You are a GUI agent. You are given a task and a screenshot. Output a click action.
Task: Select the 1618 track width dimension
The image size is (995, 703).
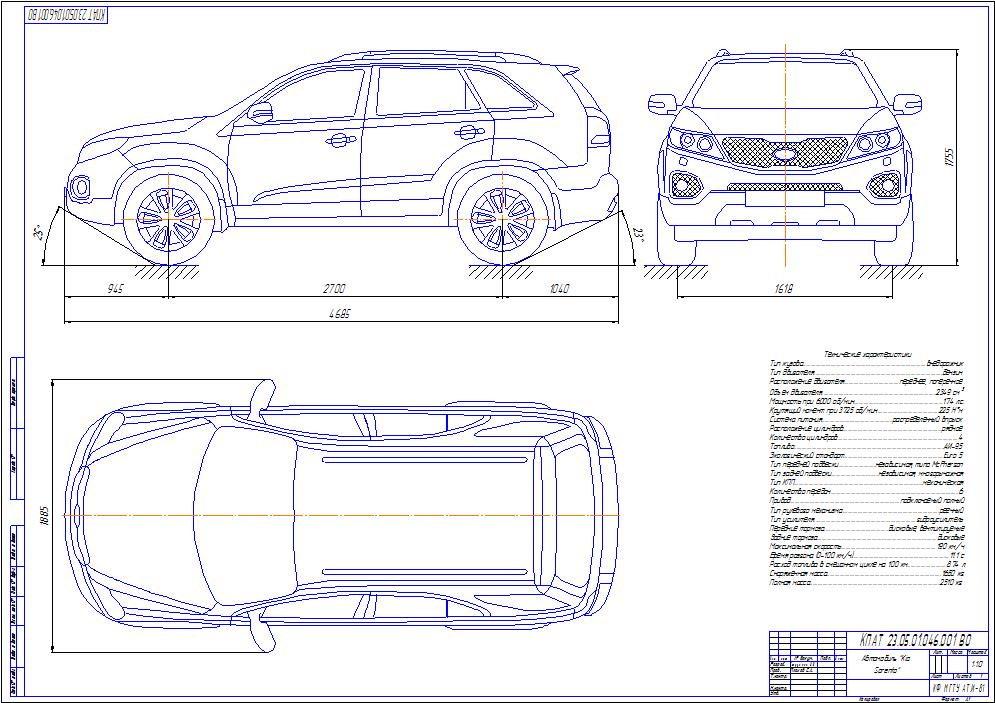click(x=784, y=289)
